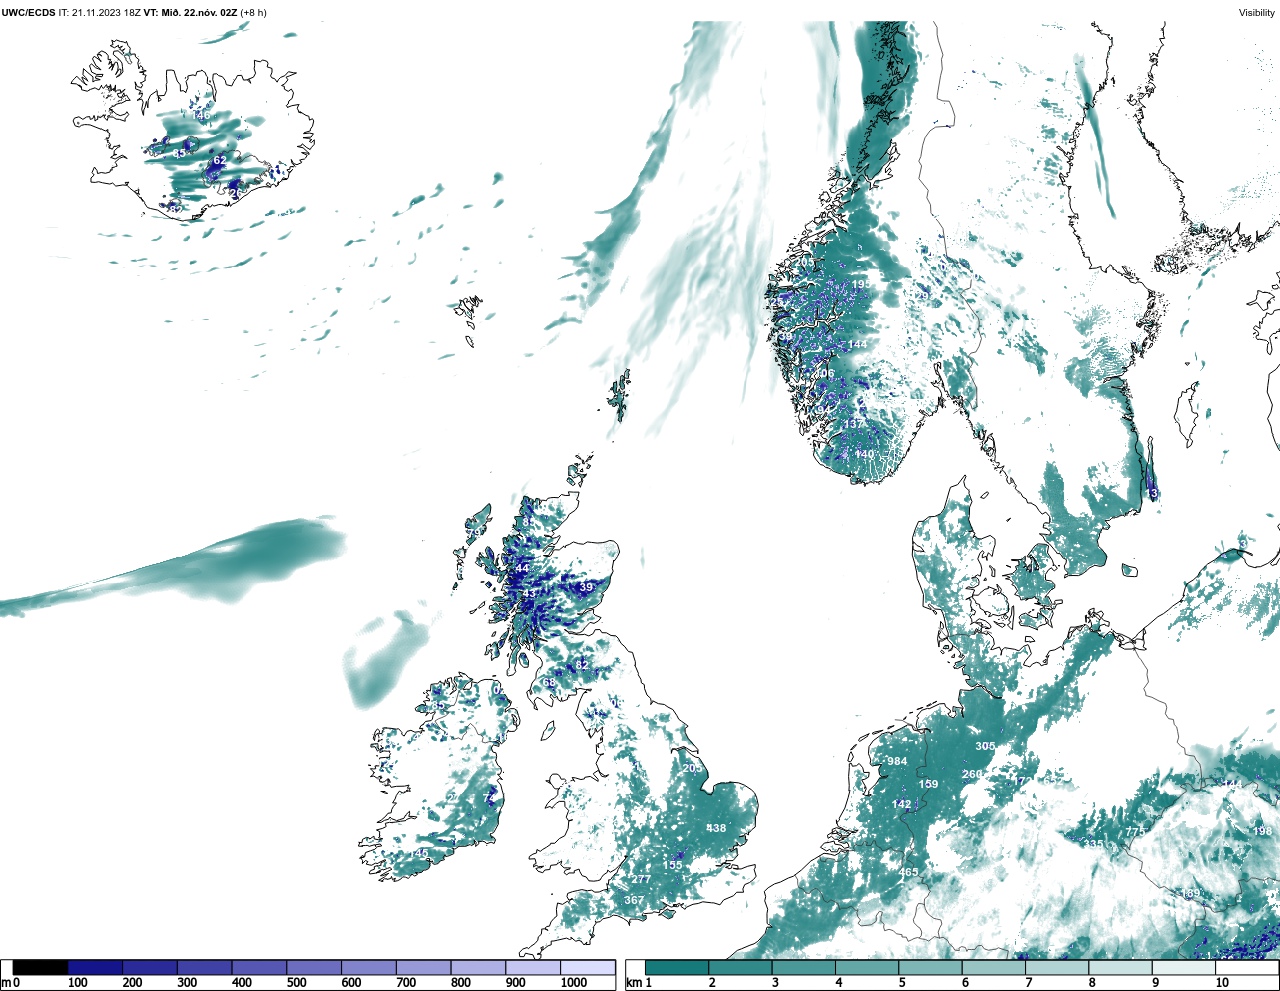1280x991 pixels.
Task: Click the '465' value over Belgium area
Action: (x=908, y=872)
